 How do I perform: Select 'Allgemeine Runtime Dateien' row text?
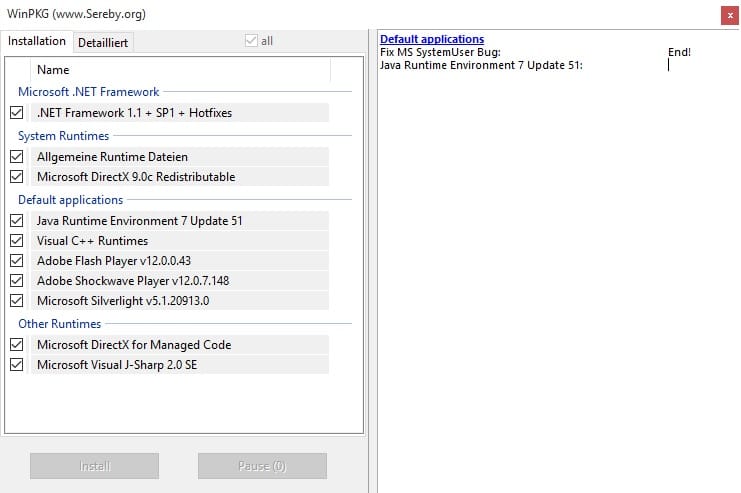tap(112, 156)
